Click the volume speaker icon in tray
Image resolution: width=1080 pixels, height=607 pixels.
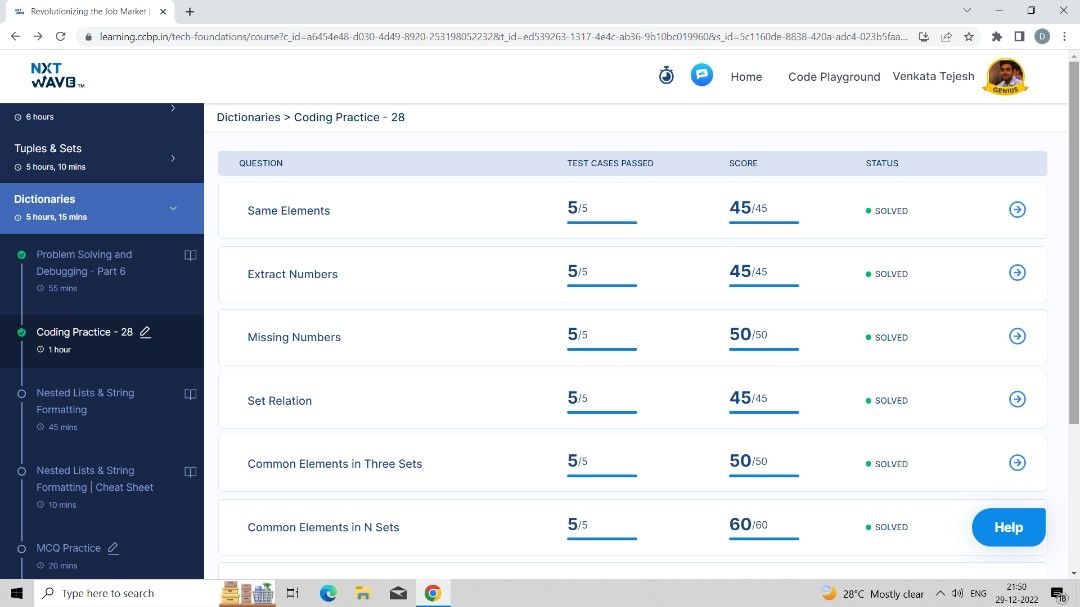tap(957, 593)
